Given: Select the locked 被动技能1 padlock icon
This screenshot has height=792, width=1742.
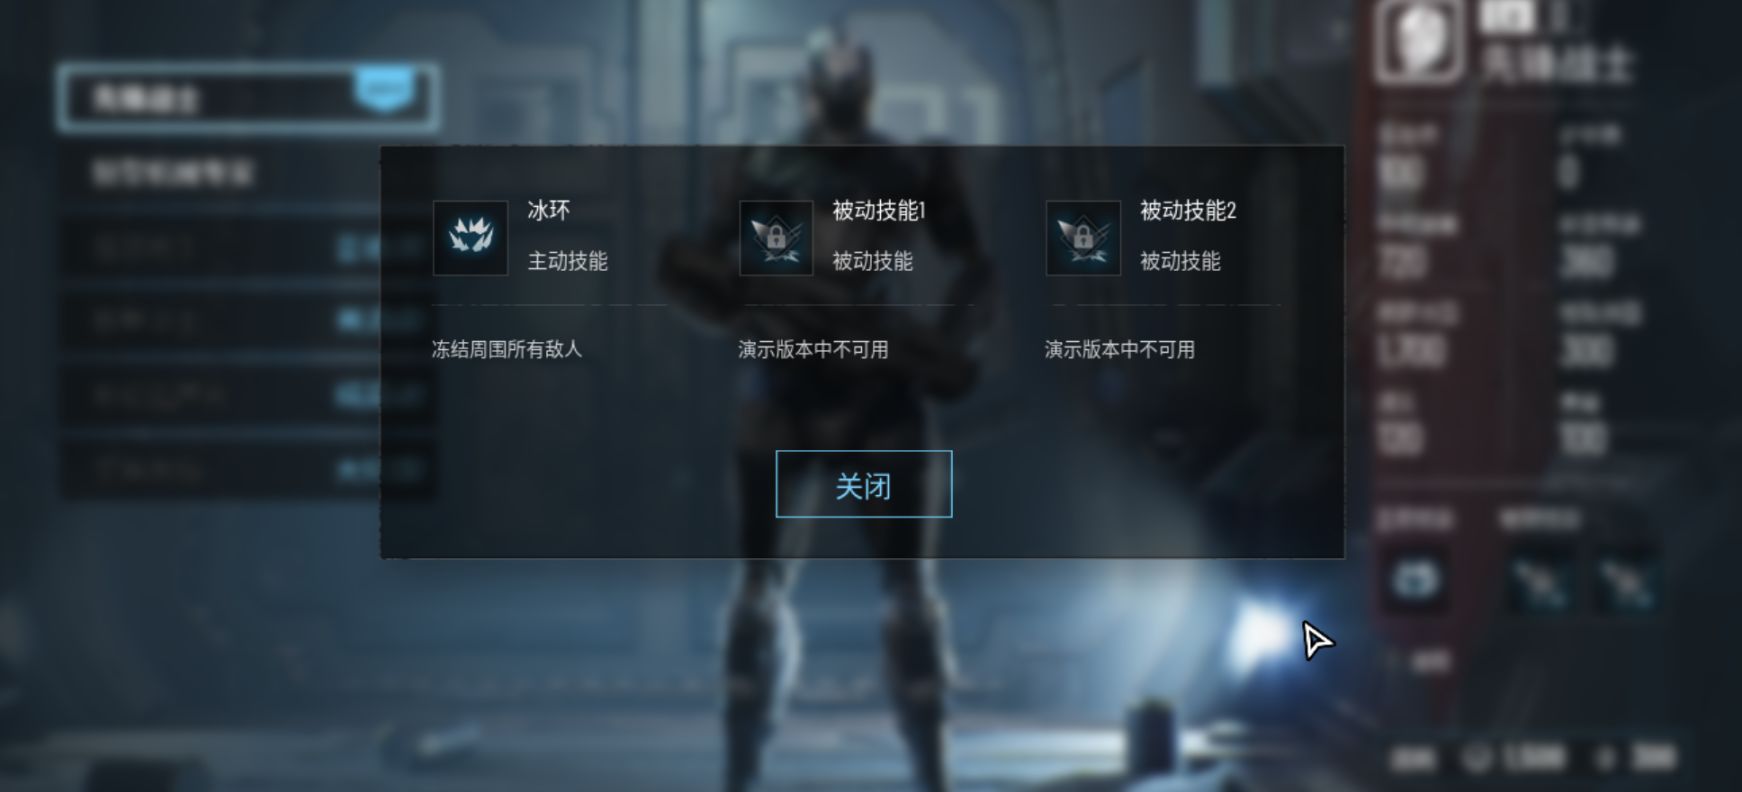Looking at the screenshot, I should 776,238.
